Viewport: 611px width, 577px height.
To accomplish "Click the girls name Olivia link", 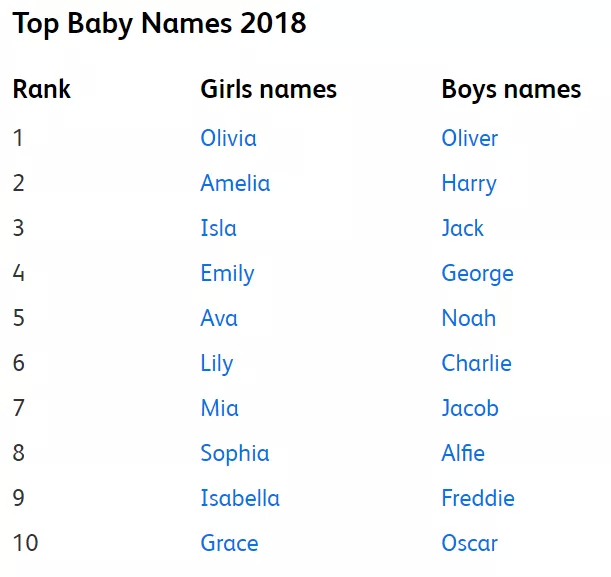I will pos(228,139).
